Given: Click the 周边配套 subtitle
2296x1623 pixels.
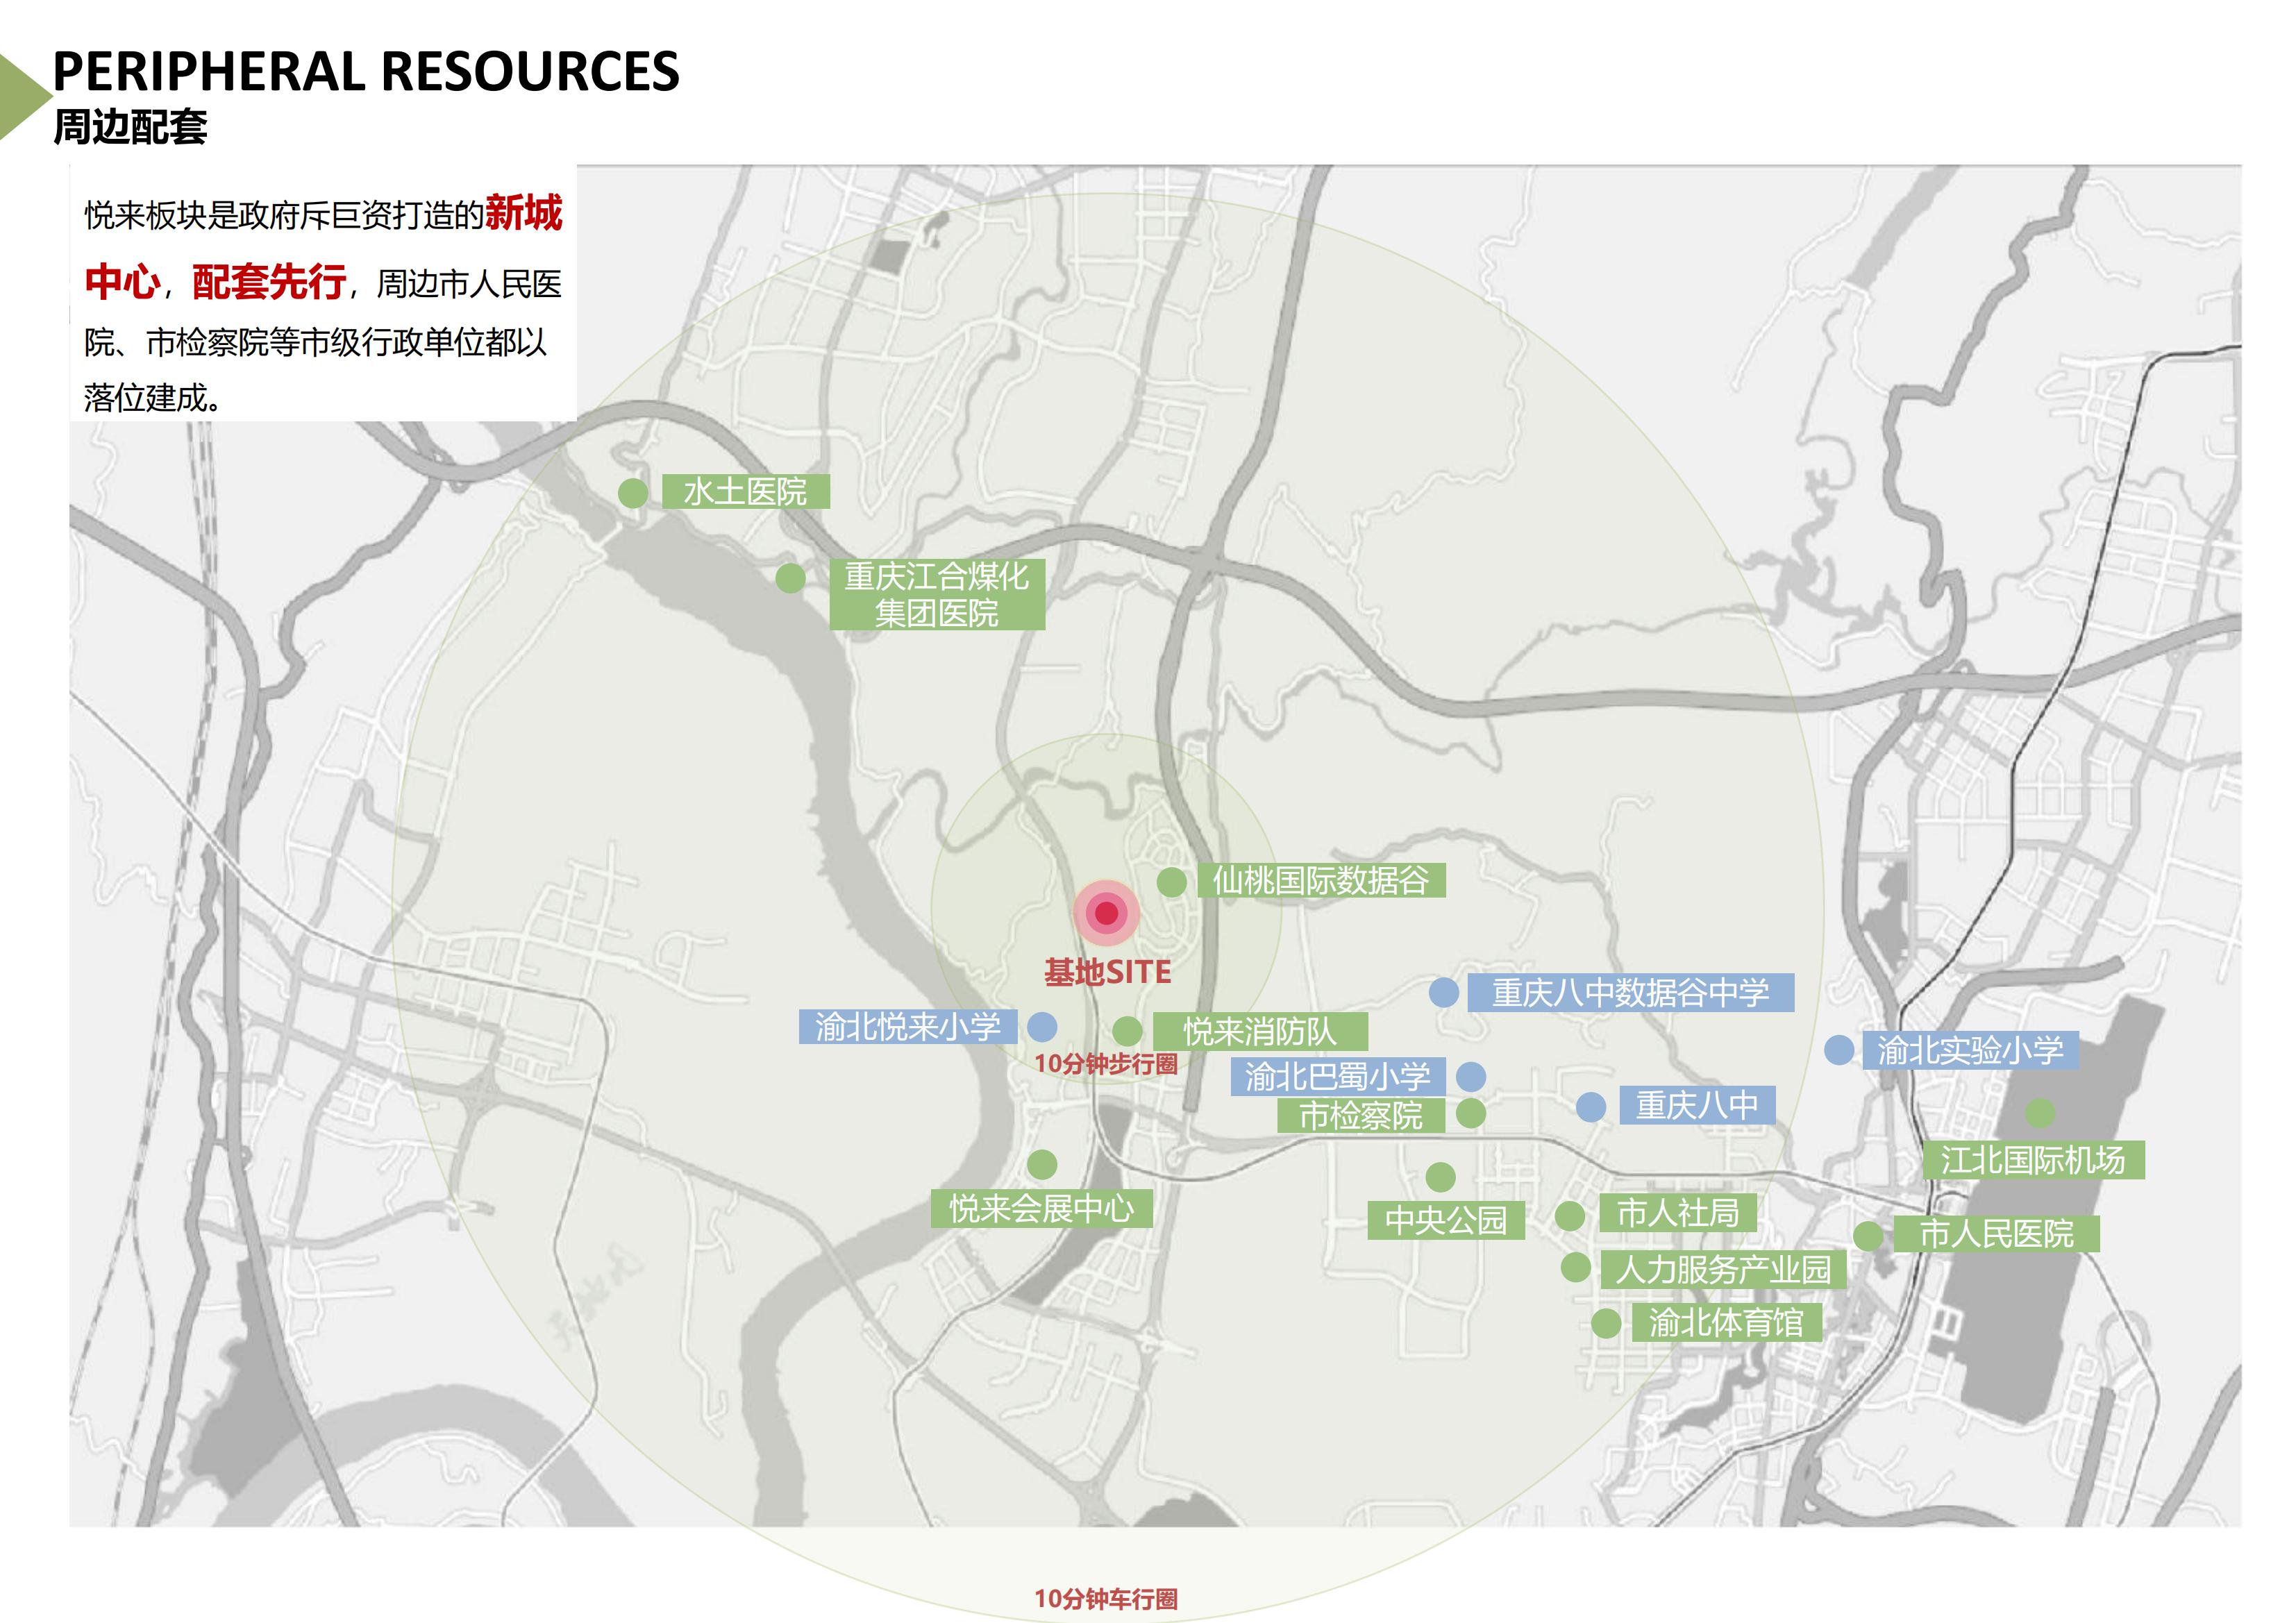Looking at the screenshot, I should pos(130,127).
